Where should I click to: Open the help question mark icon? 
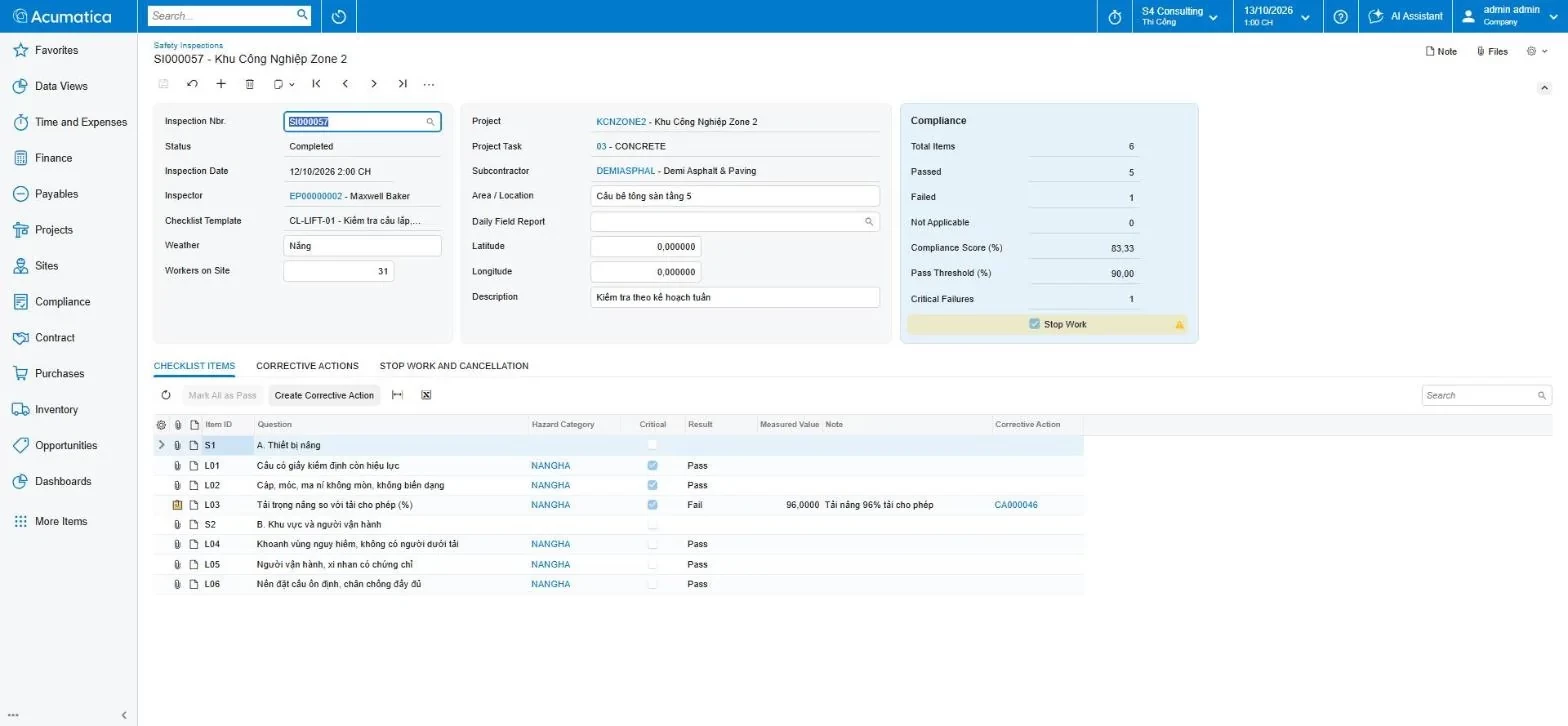click(1341, 16)
